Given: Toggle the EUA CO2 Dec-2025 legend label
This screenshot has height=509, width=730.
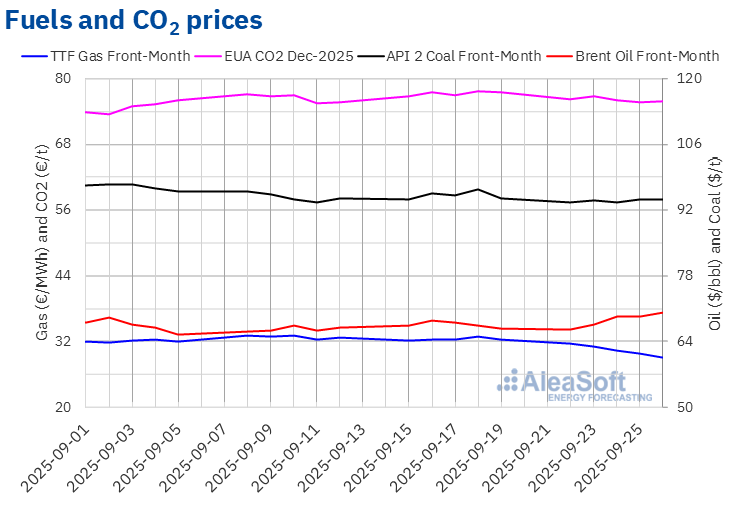Looking at the screenshot, I should [x=292, y=56].
